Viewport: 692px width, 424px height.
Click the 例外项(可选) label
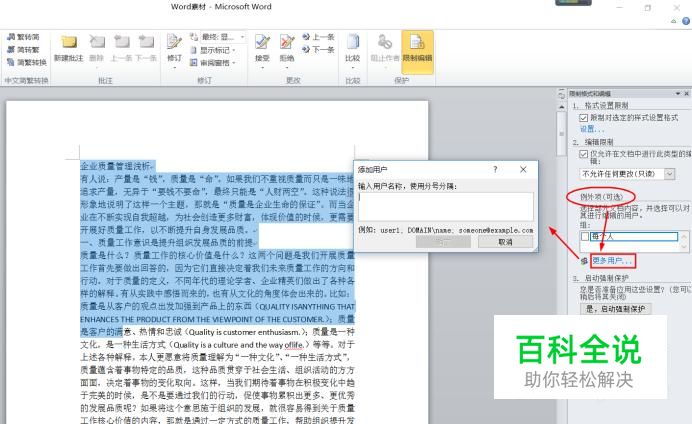tap(601, 197)
